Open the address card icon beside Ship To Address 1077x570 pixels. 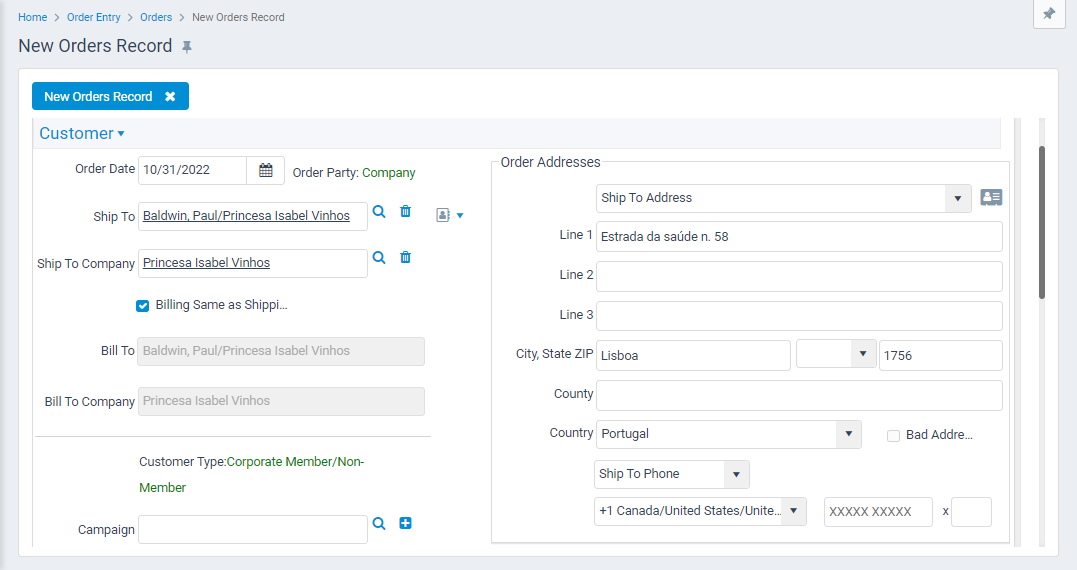[x=990, y=198]
